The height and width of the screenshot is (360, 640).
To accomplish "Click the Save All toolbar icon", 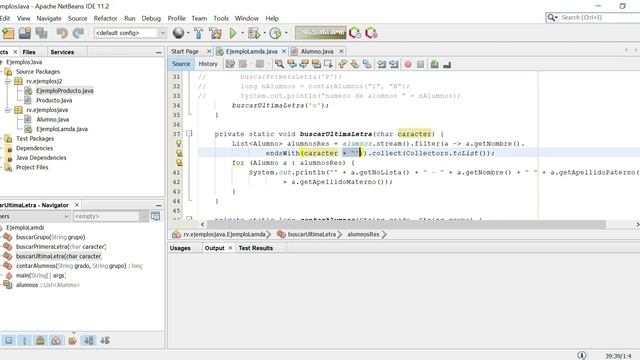I will pyautogui.click(x=41, y=33).
